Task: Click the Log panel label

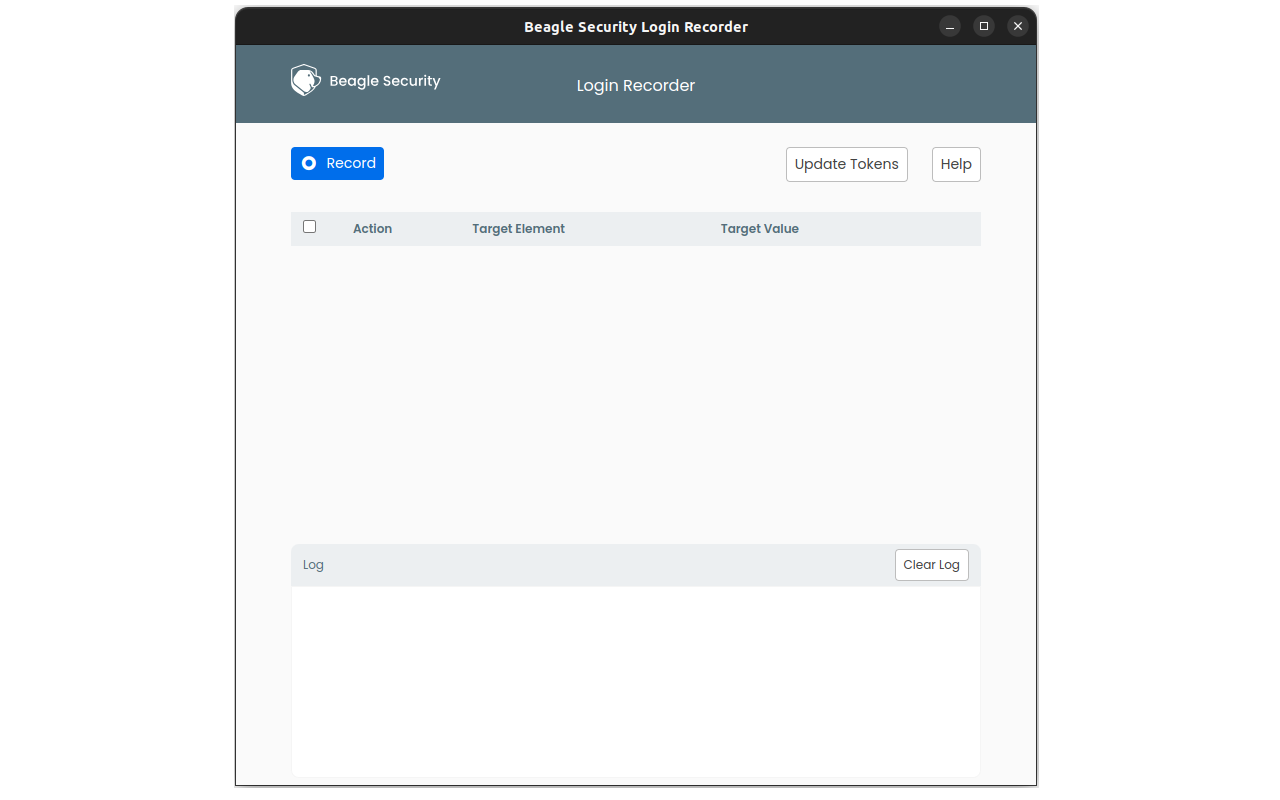Action: 313,565
